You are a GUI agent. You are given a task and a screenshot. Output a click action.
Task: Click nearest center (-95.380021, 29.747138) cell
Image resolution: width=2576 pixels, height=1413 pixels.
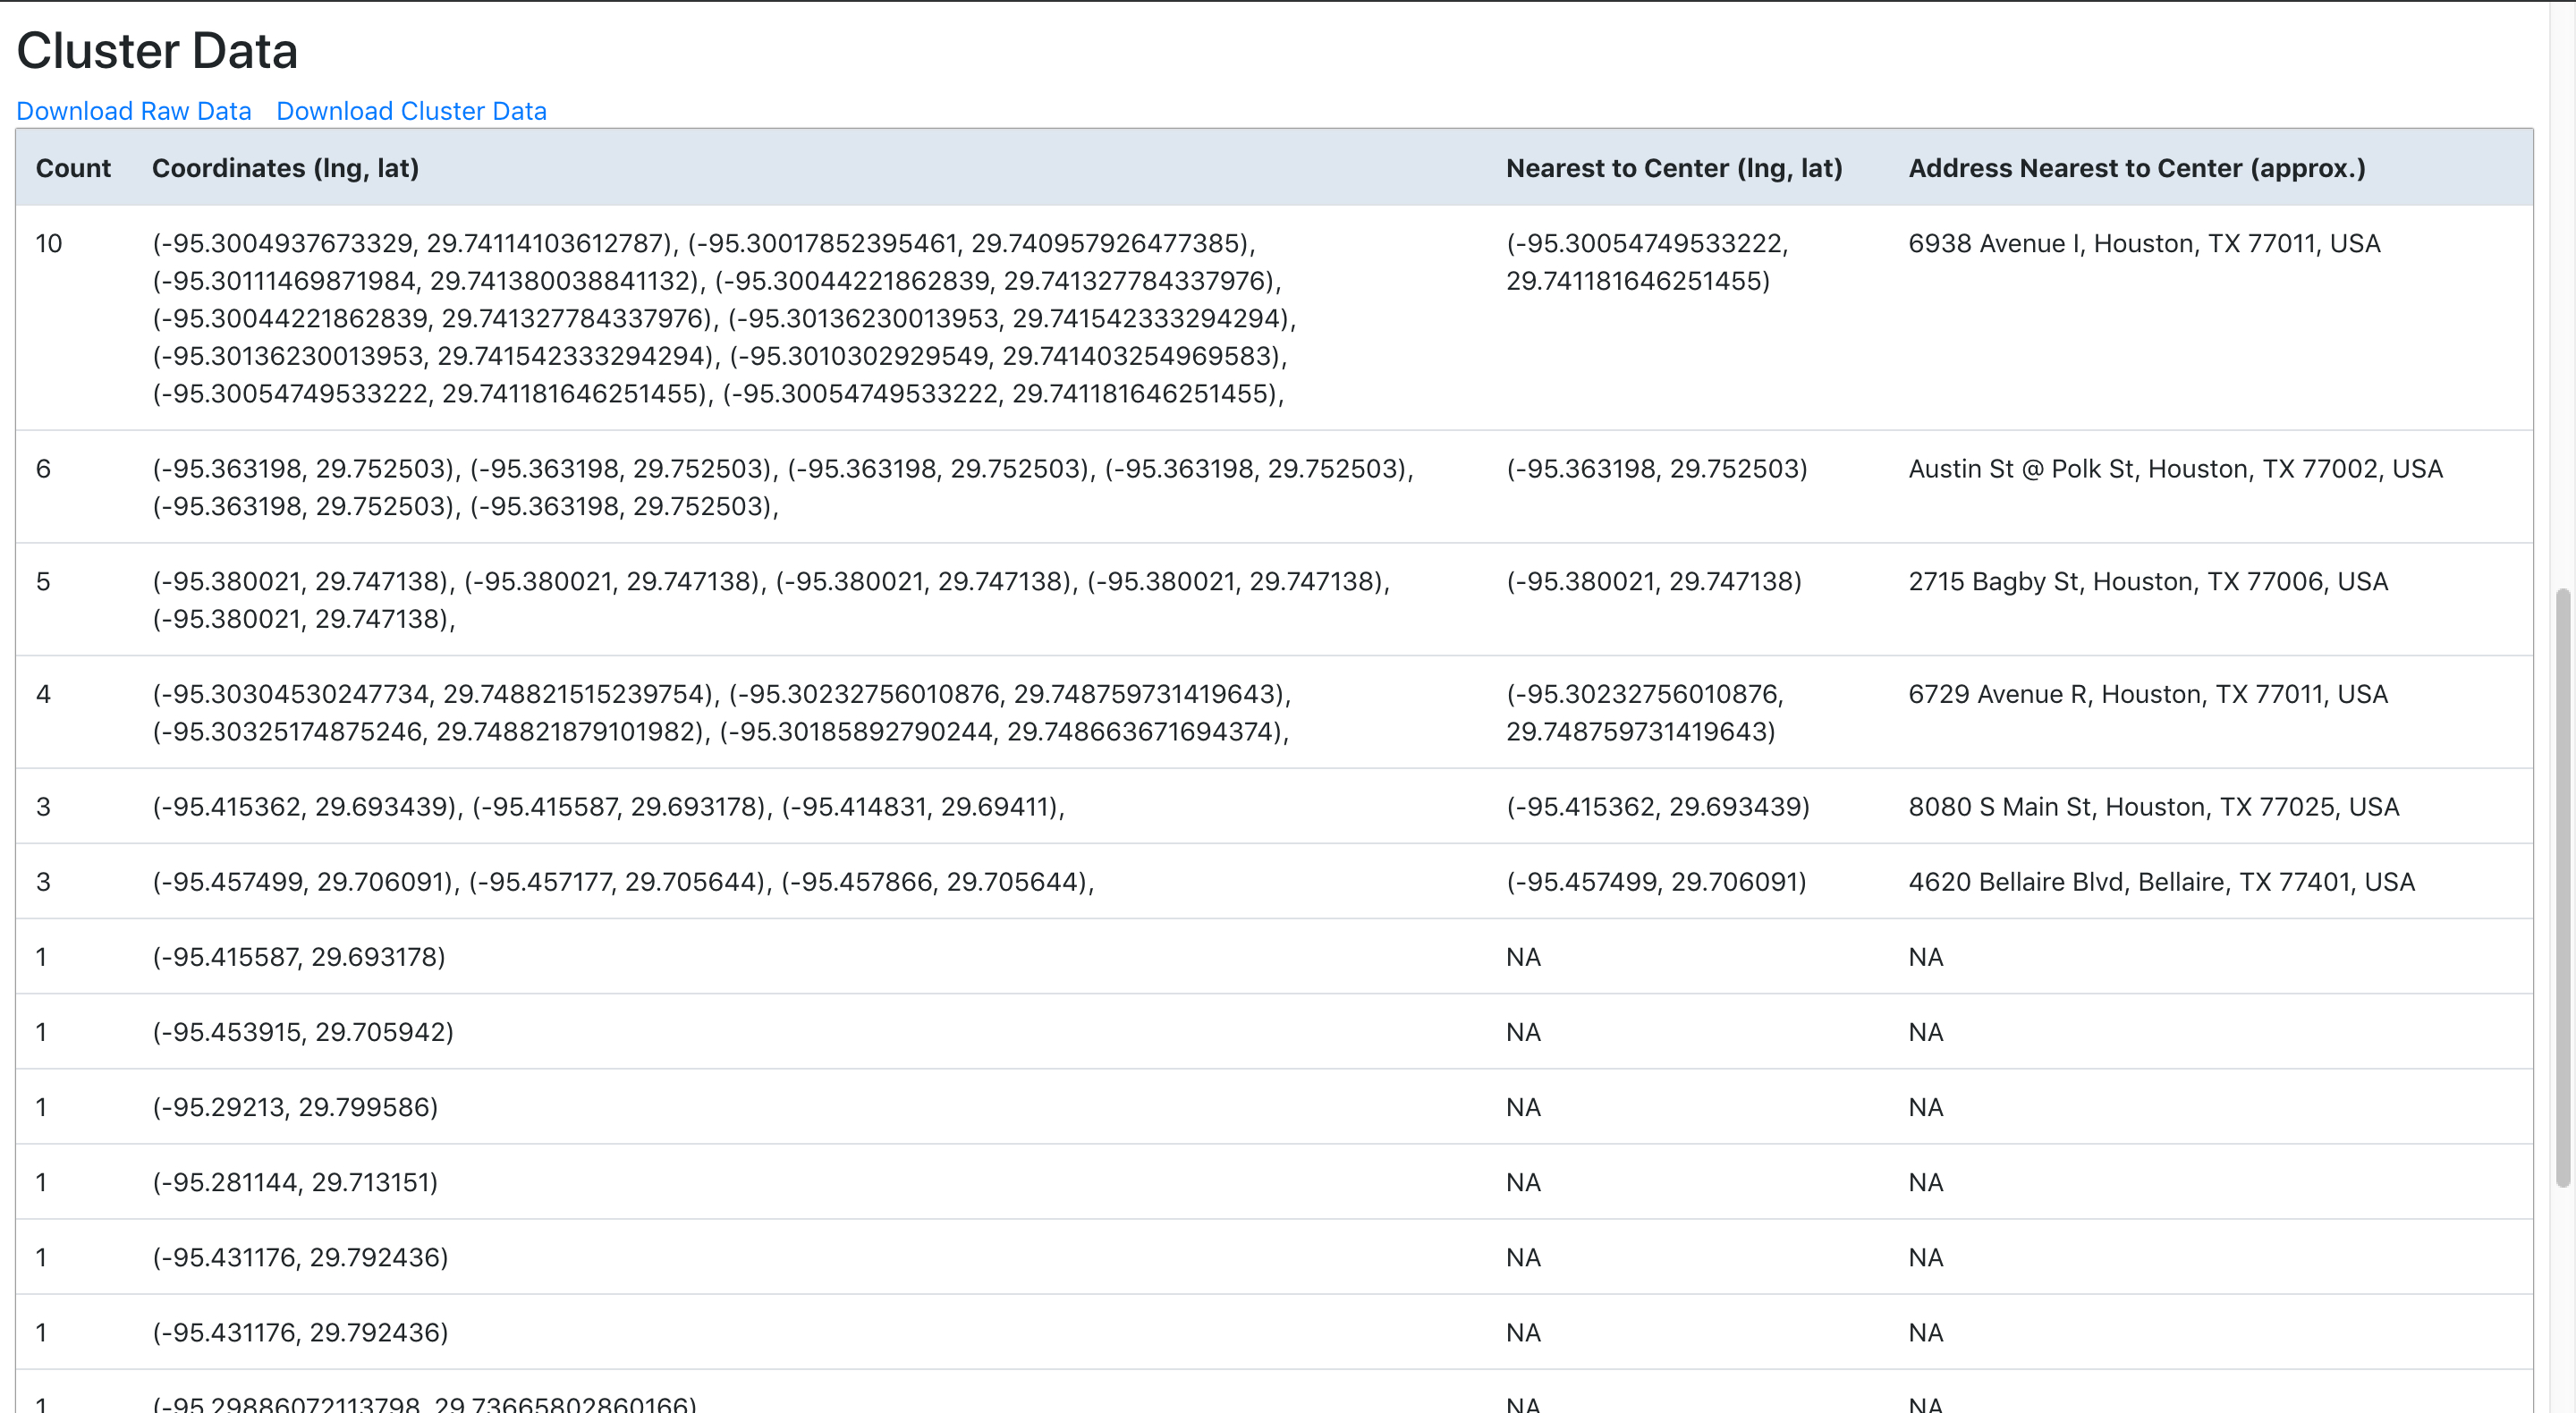tap(1653, 582)
